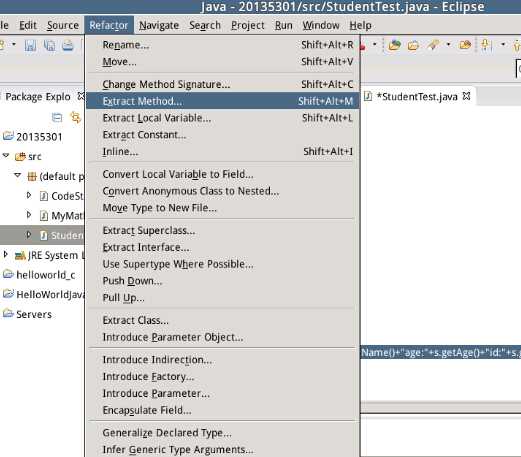Select Infer Generic Type Arguments...

223,449
